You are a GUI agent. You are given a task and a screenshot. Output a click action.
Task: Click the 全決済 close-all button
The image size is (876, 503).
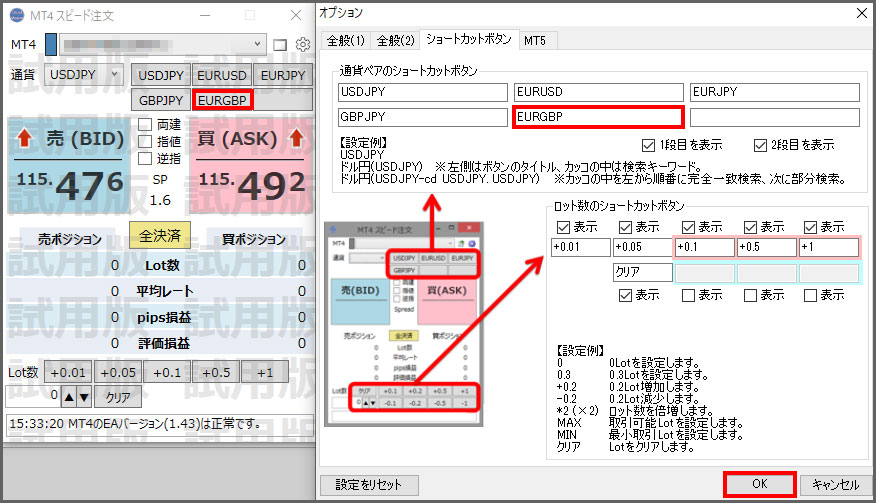click(160, 235)
